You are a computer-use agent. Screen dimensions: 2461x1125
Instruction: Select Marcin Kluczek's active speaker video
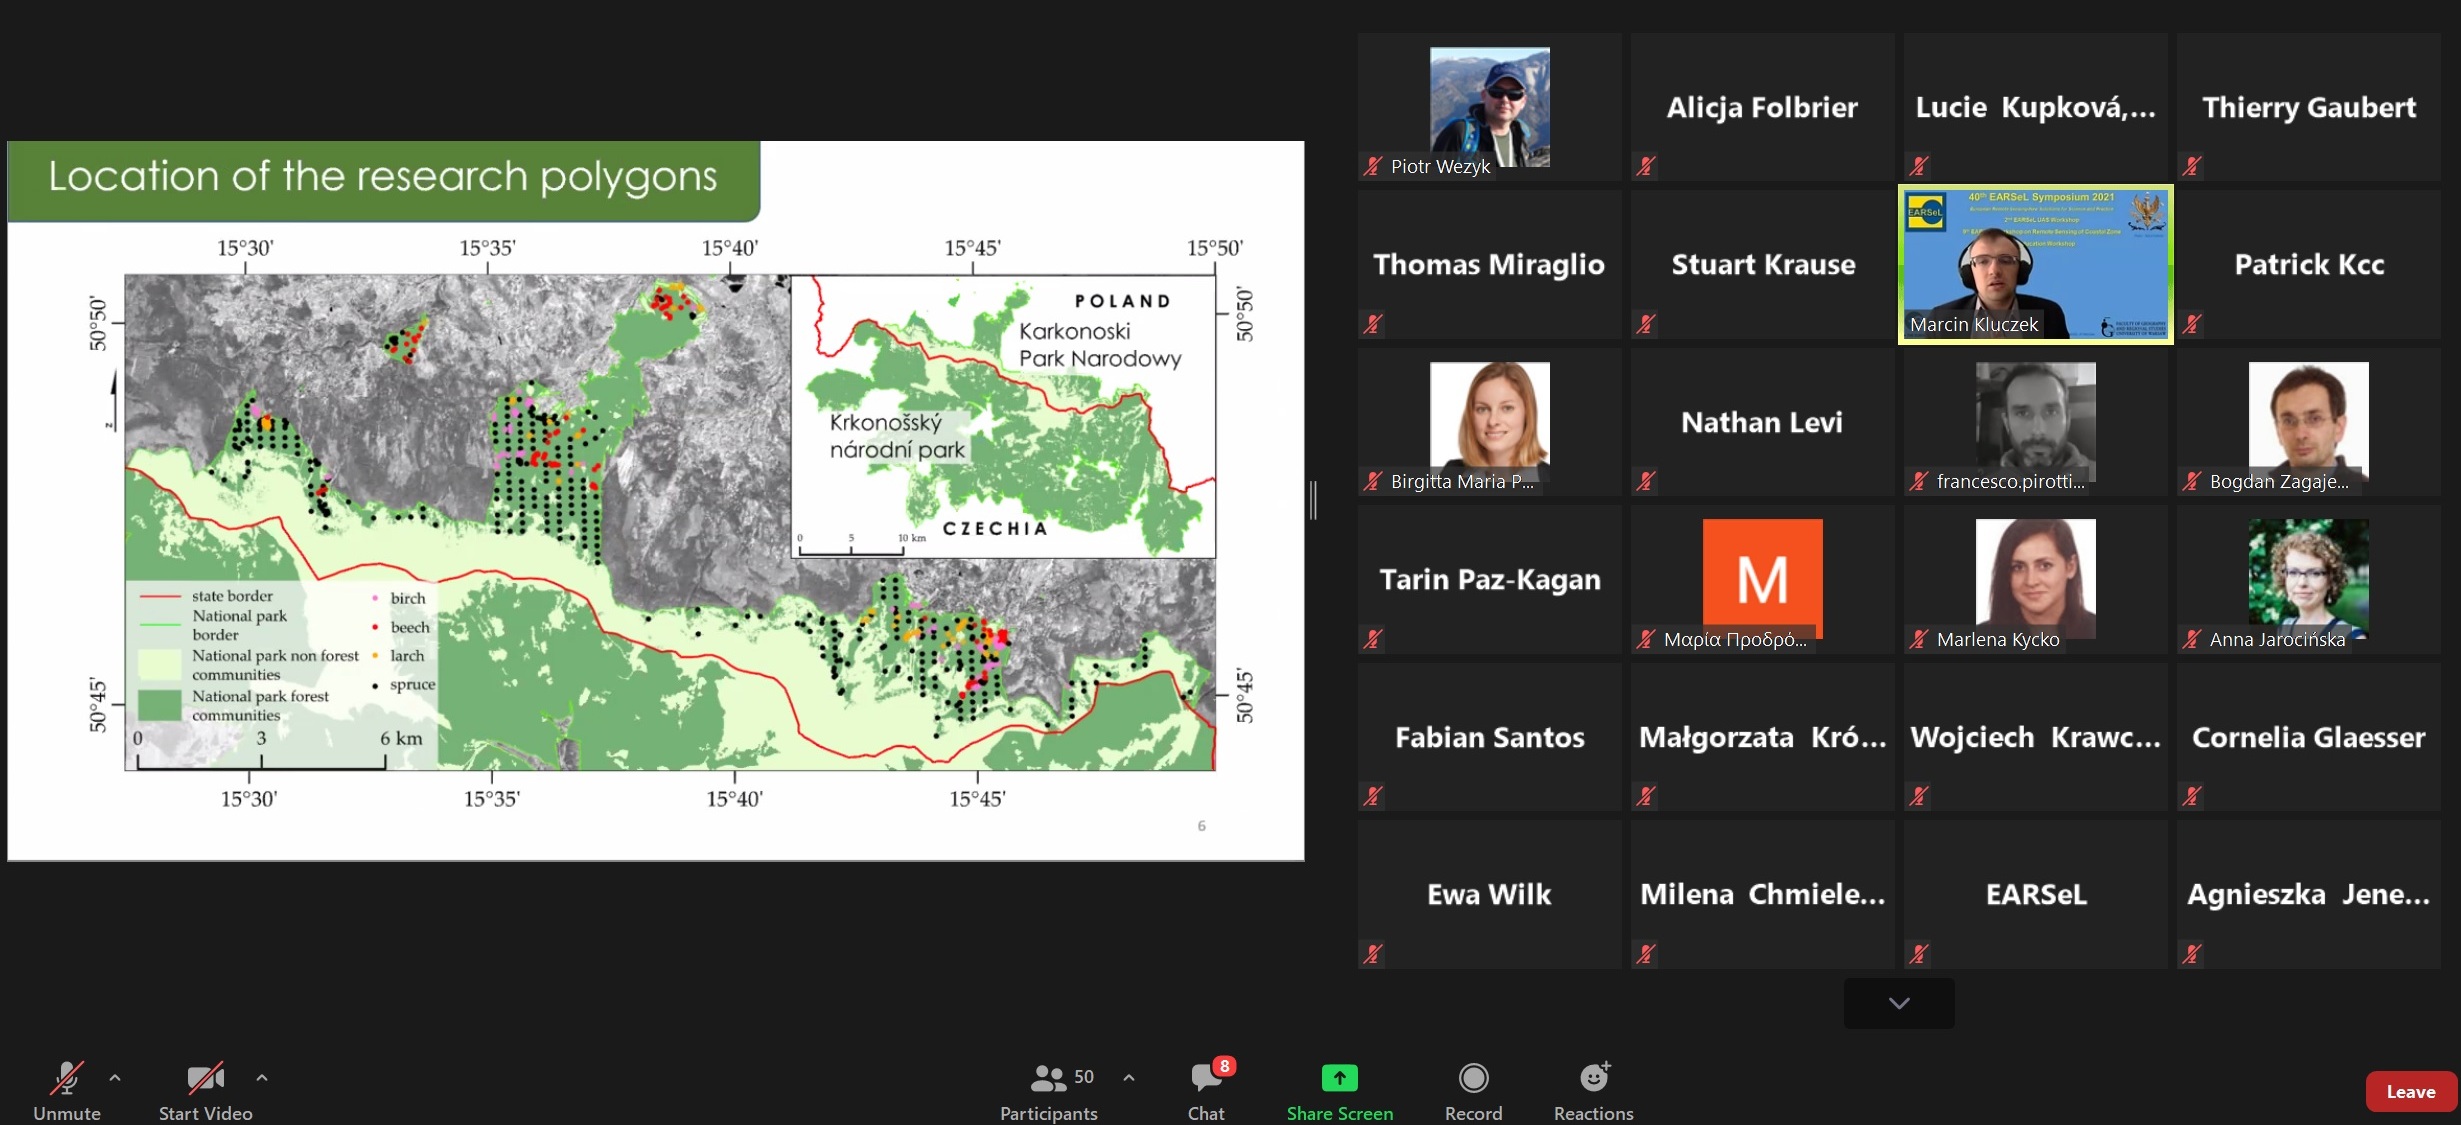click(2035, 264)
